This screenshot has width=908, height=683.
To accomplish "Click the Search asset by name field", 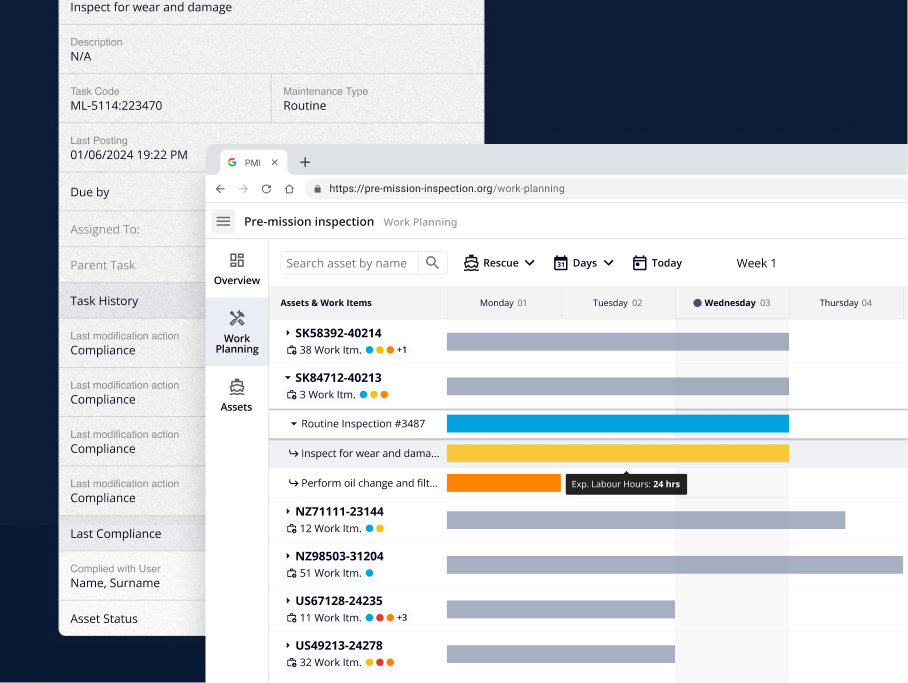I will [350, 263].
